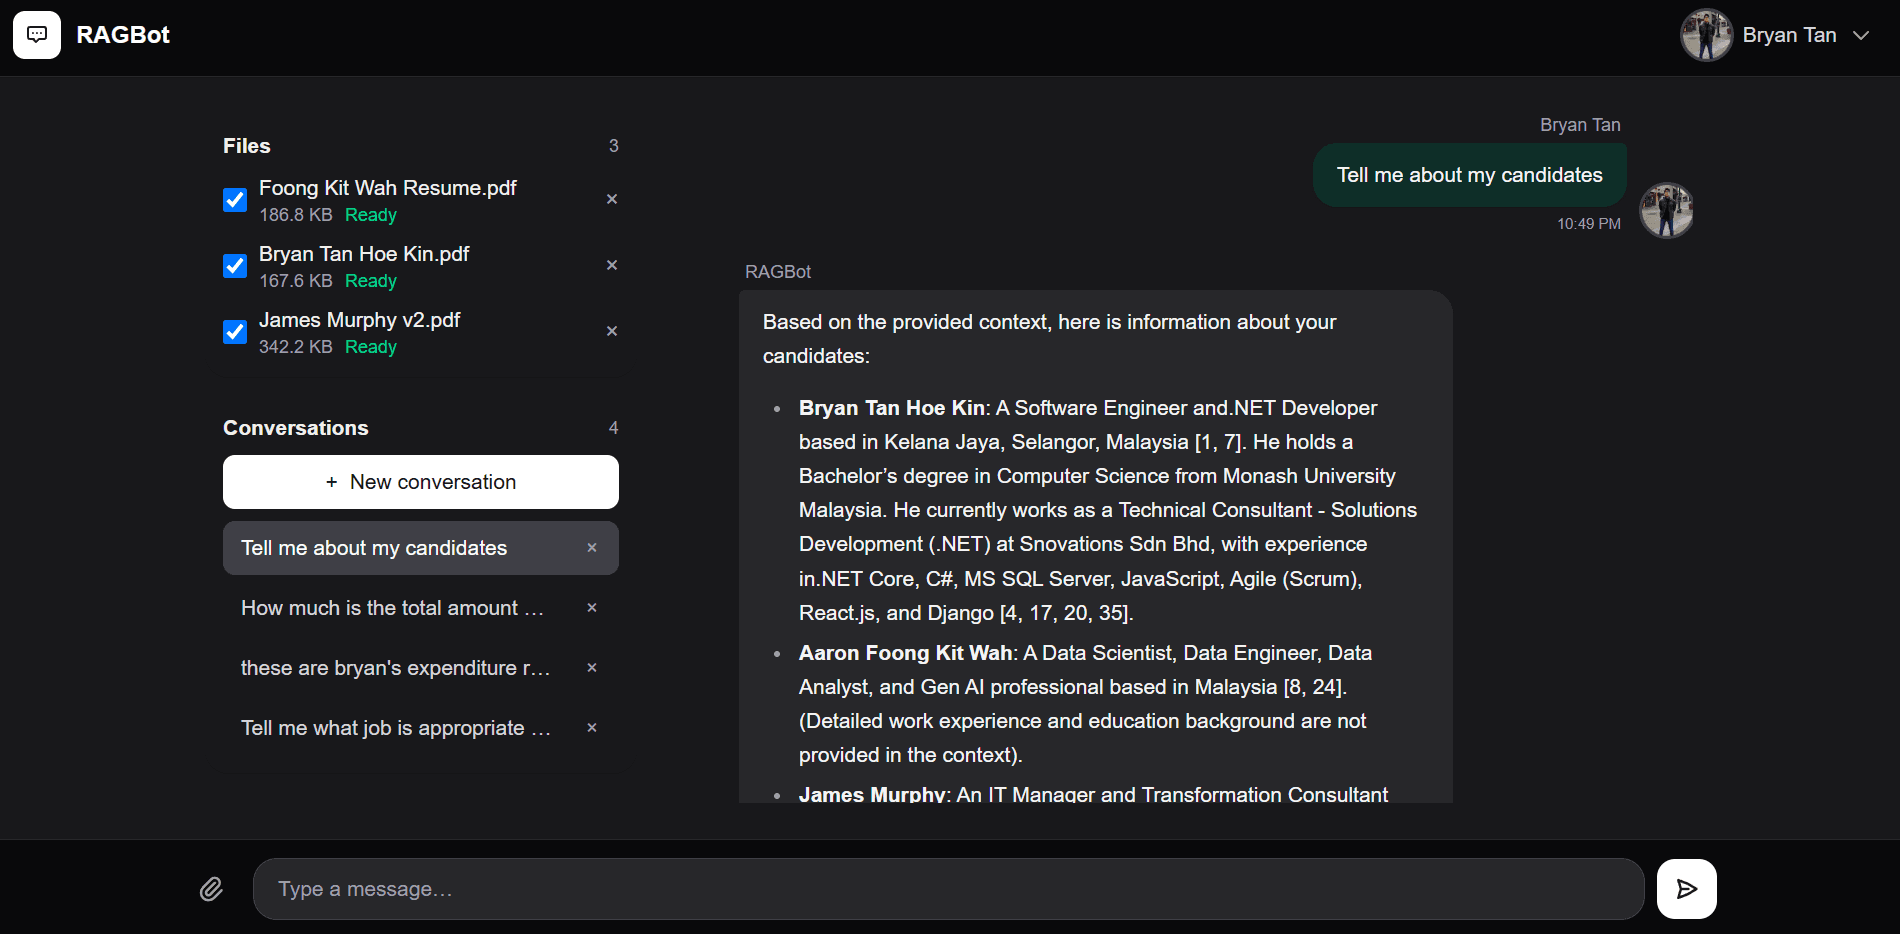
Task: Uncheck Bryan Tan Hoe Kin.pdf checkbox
Action: click(235, 266)
